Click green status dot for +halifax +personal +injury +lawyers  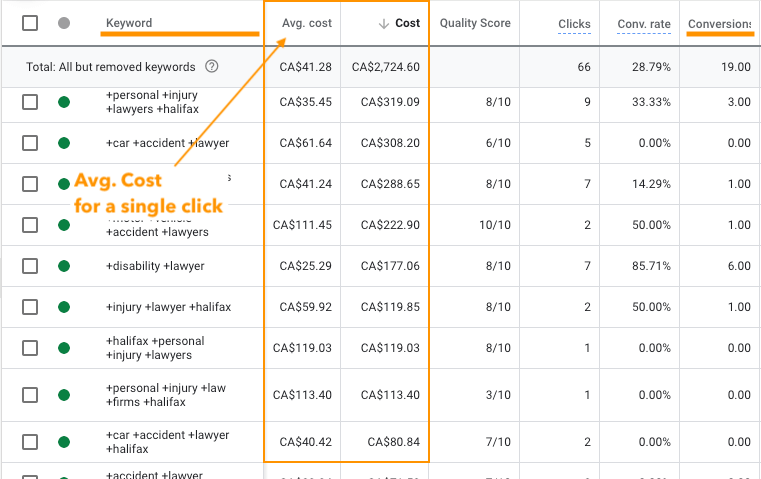click(64, 348)
